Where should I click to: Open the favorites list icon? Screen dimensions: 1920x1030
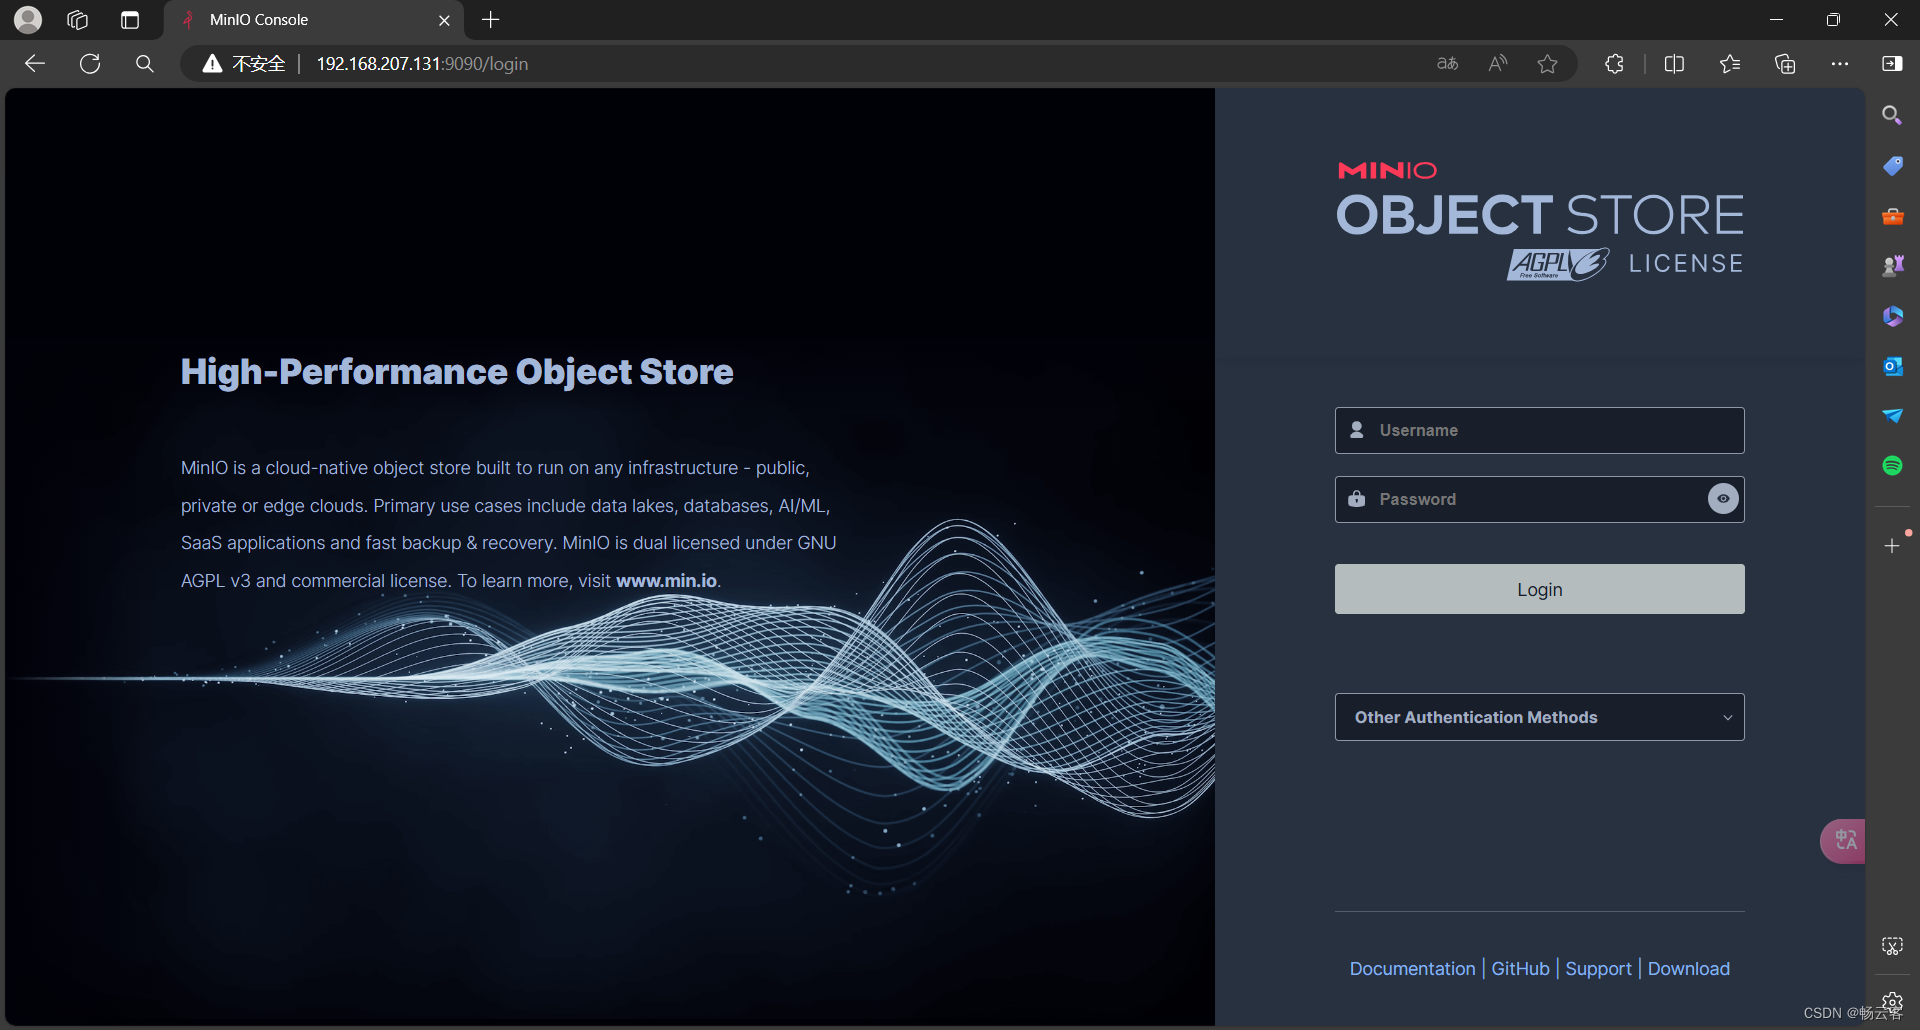(x=1730, y=64)
